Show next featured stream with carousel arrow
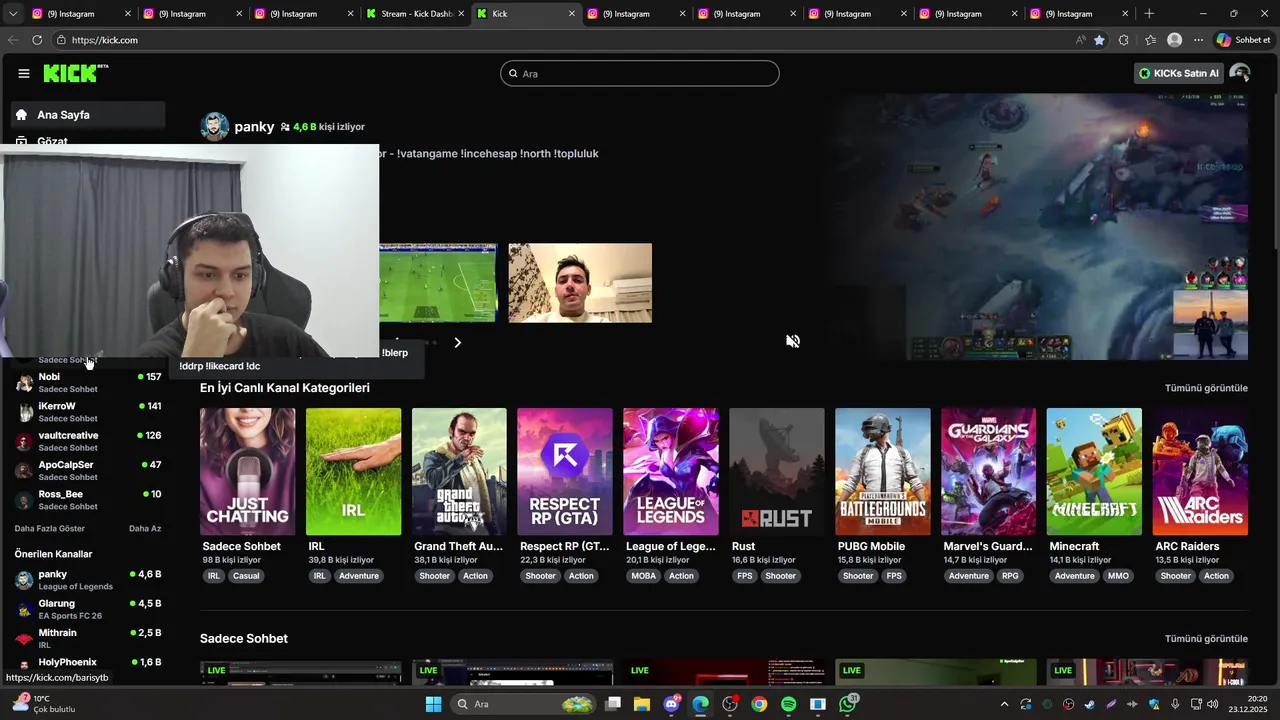 coord(457,342)
